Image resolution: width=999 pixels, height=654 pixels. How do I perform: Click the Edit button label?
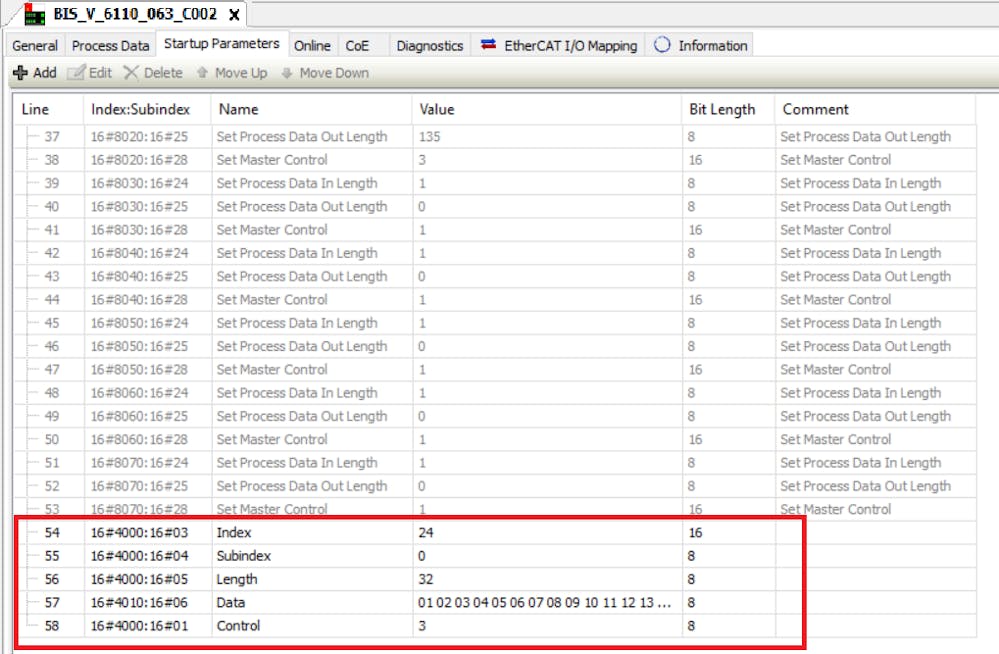(100, 73)
